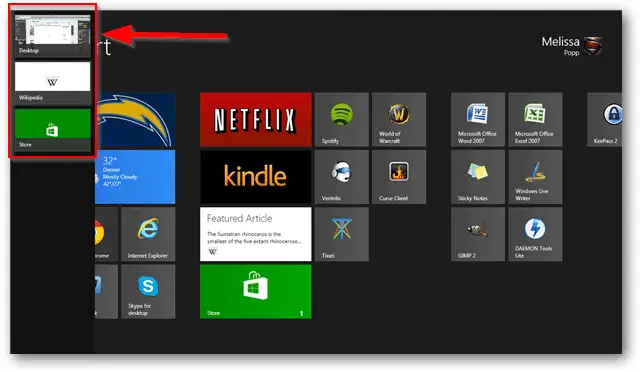The image size is (640, 372).
Task: Launch the Spotify app tile
Action: 342,120
